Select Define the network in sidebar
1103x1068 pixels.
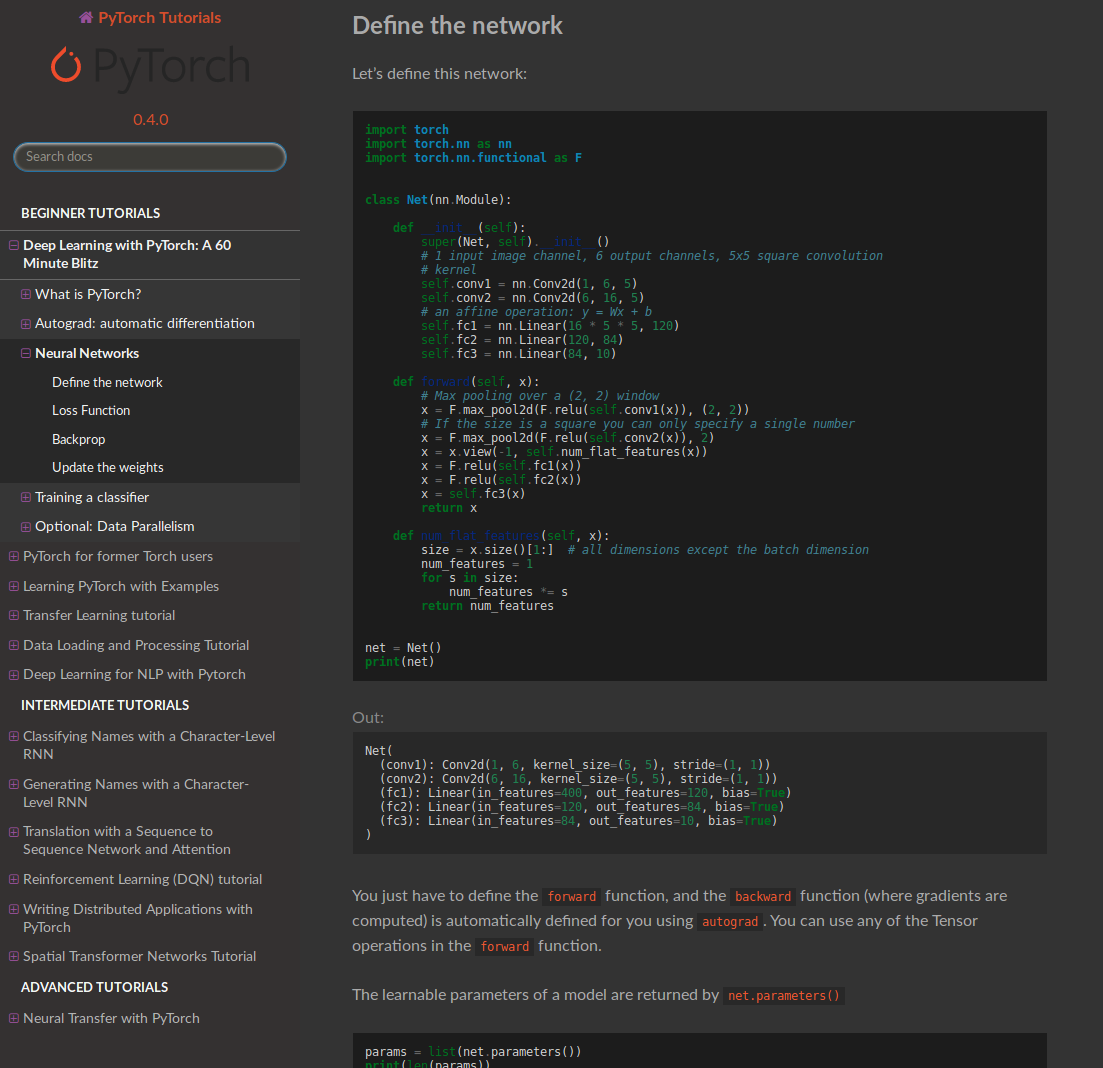click(x=107, y=382)
